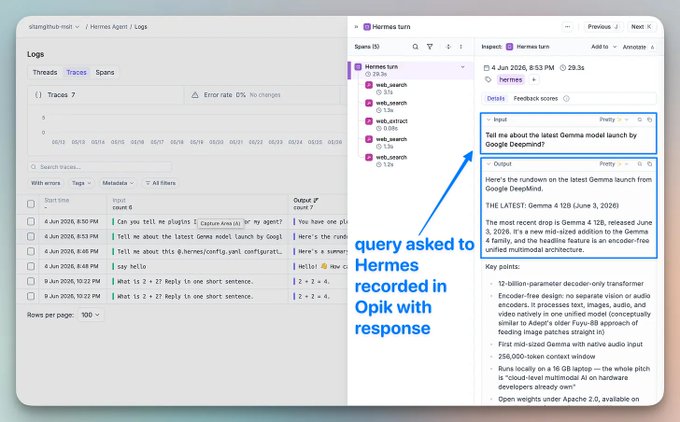Check the last 'What is 2 + 2' row
The width and height of the screenshot is (680, 422).
coord(31,297)
